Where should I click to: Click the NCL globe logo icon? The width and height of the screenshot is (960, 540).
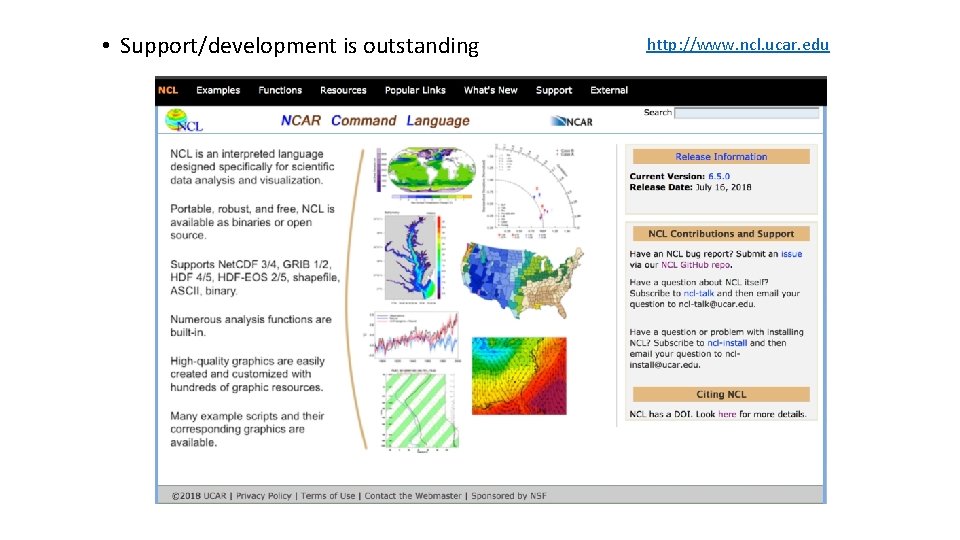click(184, 120)
